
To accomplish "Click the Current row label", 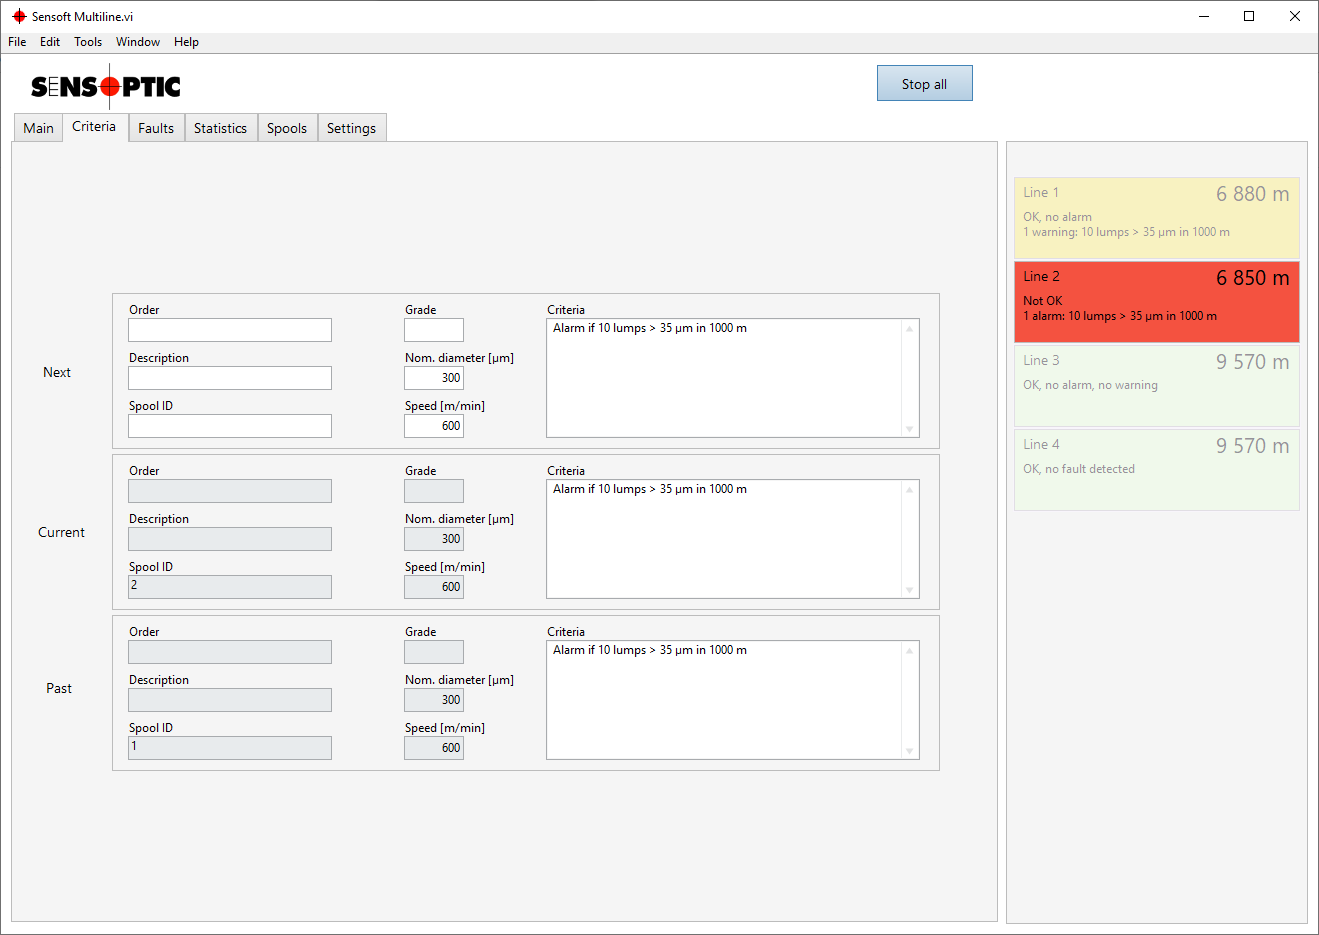I will click(61, 532).
